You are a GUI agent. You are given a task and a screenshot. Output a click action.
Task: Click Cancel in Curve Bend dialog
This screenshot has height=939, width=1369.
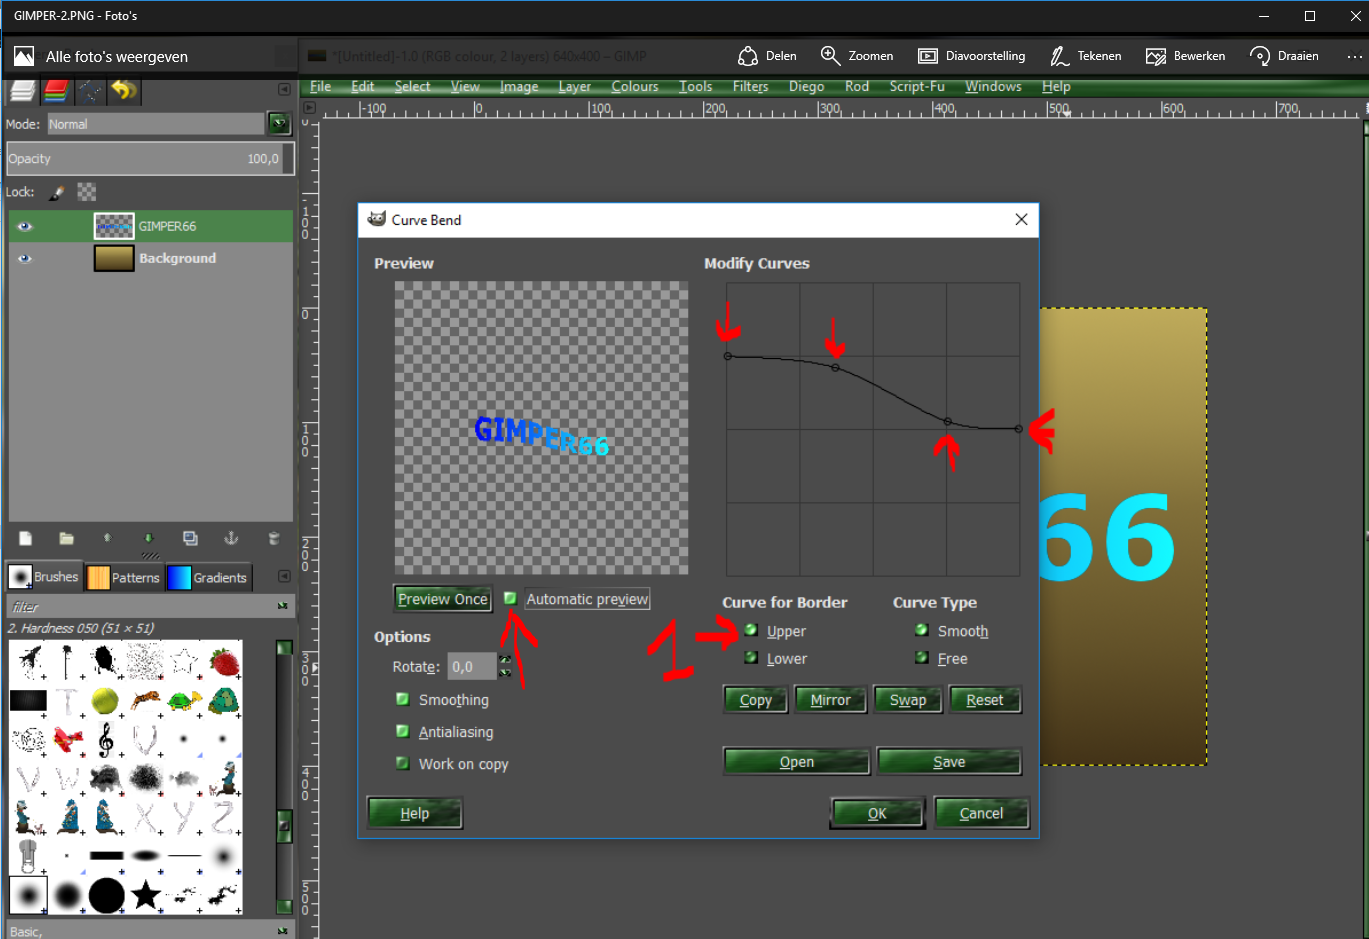(981, 813)
